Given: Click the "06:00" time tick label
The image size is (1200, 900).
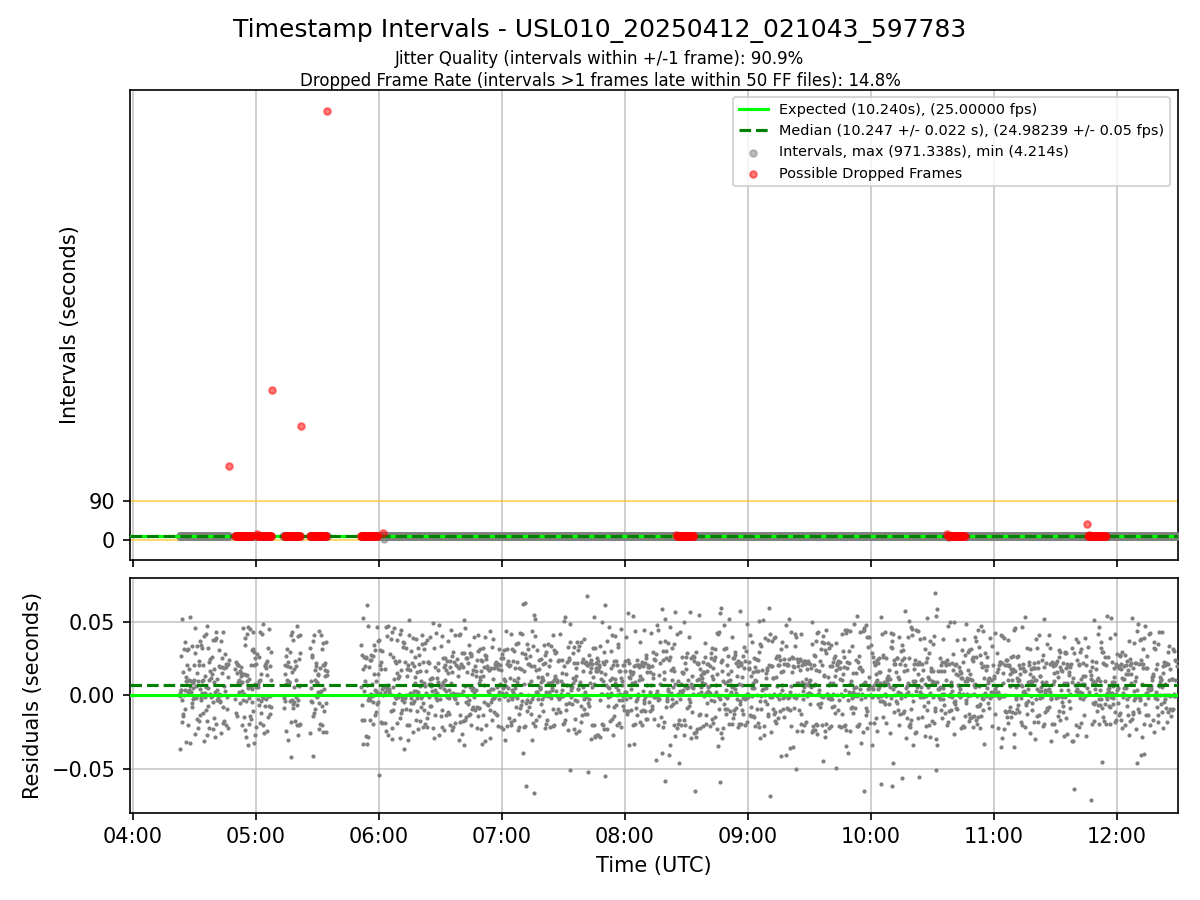Looking at the screenshot, I should click(379, 837).
